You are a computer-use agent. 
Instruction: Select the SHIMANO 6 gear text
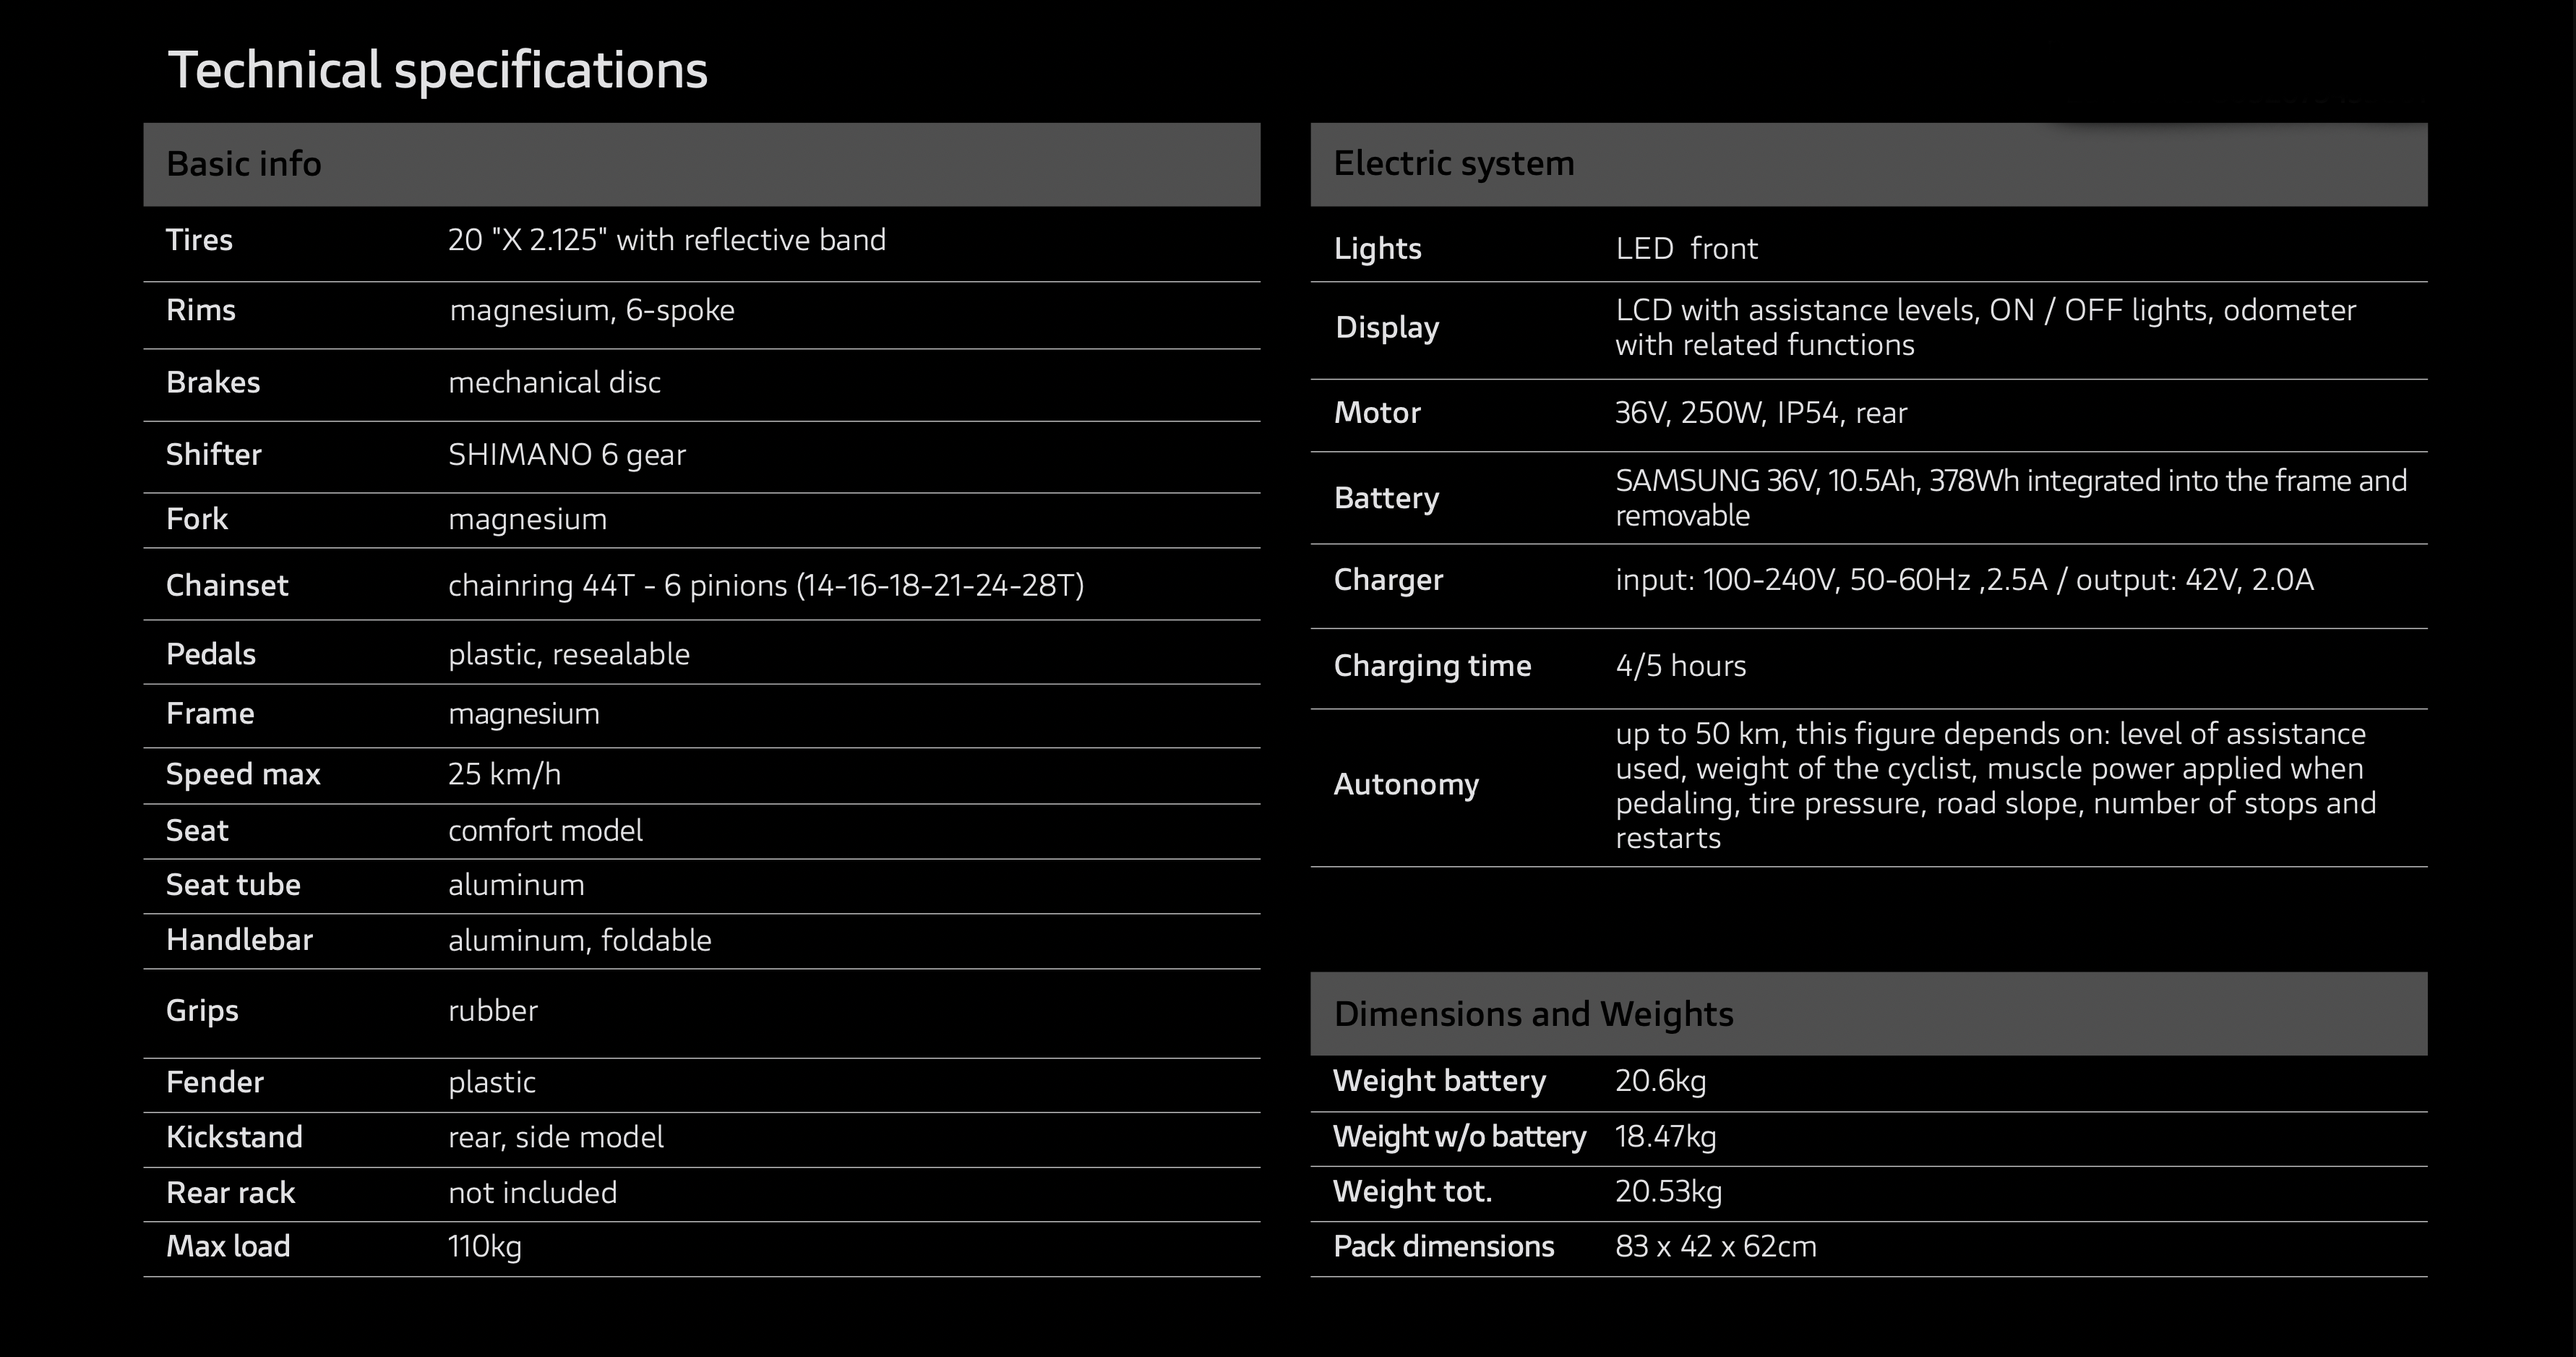click(567, 455)
